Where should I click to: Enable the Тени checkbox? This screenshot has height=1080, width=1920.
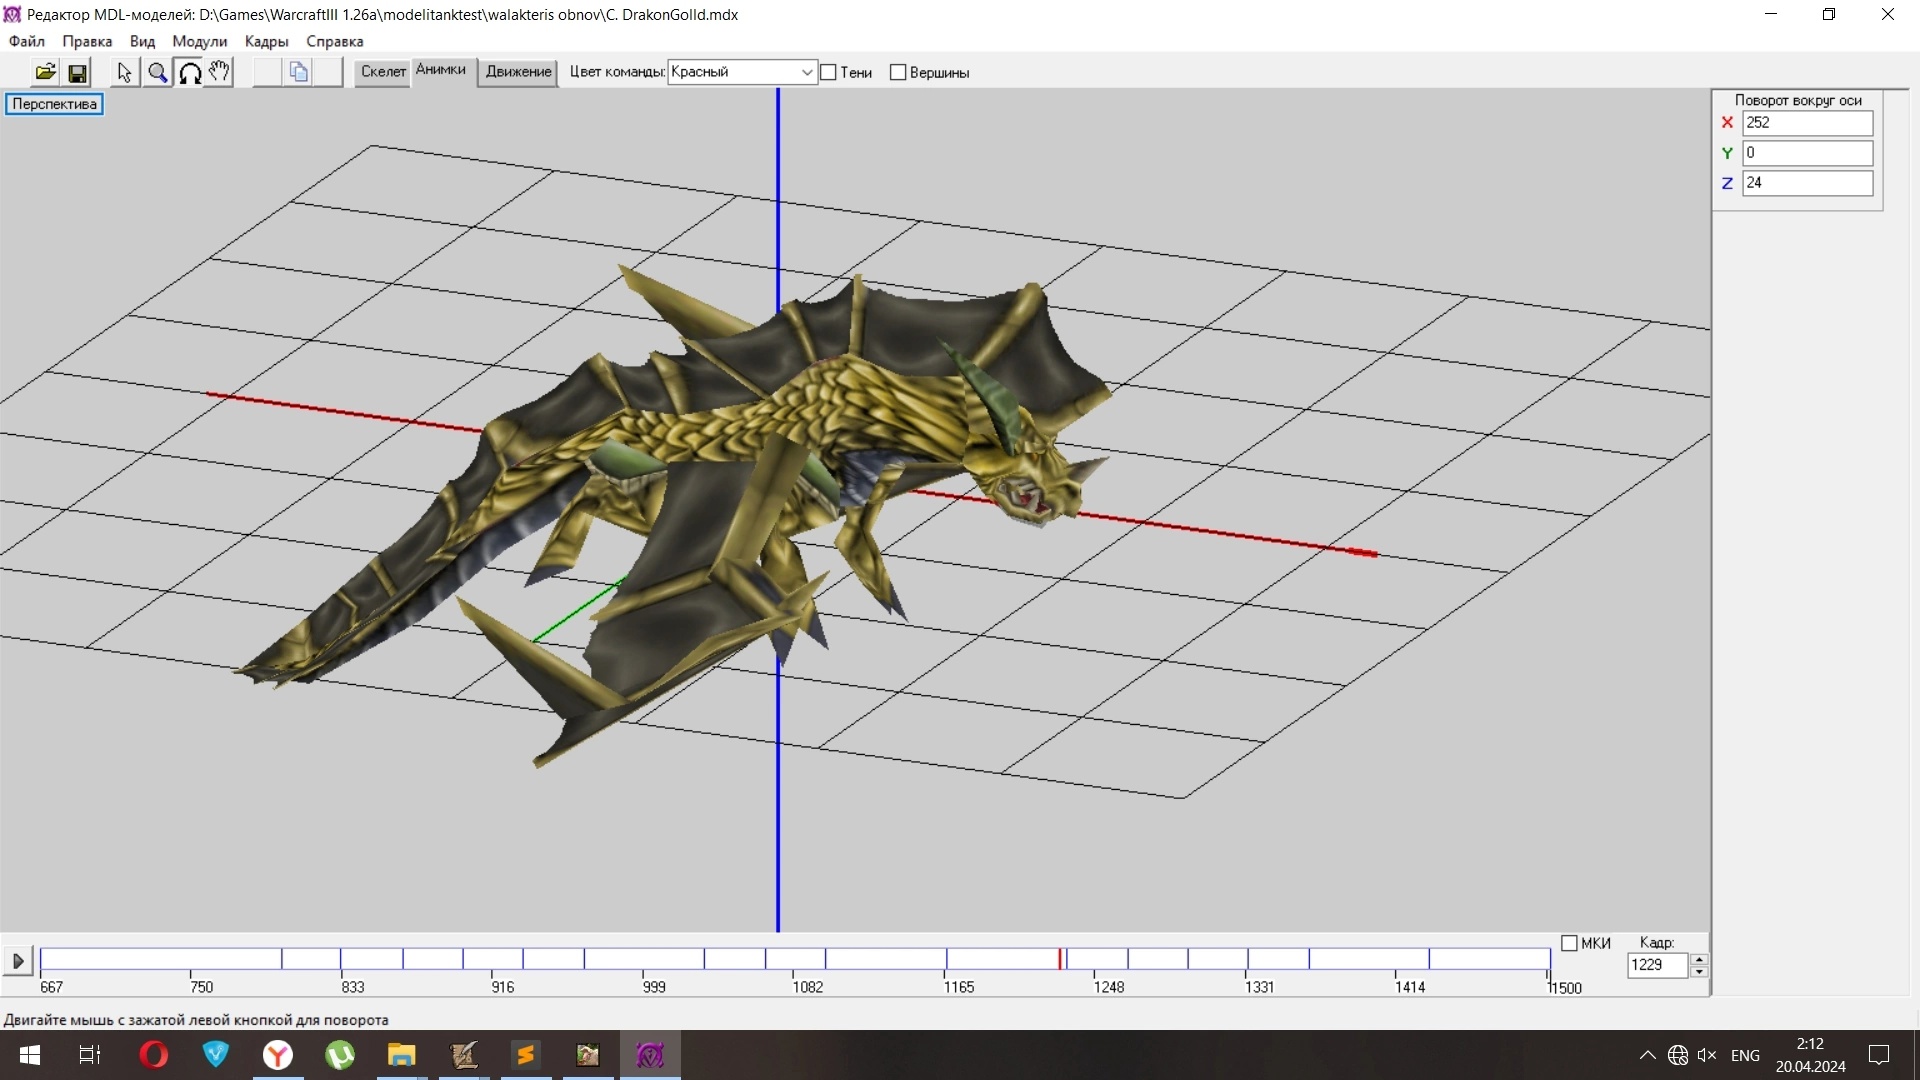point(828,72)
